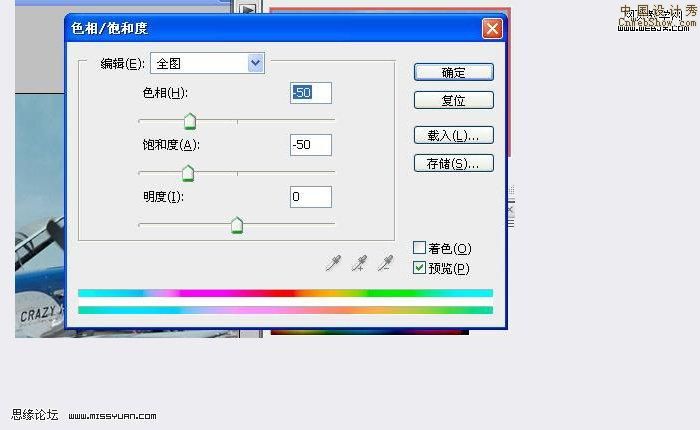Screen dimensions: 700x430
Task: Click the 饱和度 saturation slider handle
Action: click(x=188, y=173)
